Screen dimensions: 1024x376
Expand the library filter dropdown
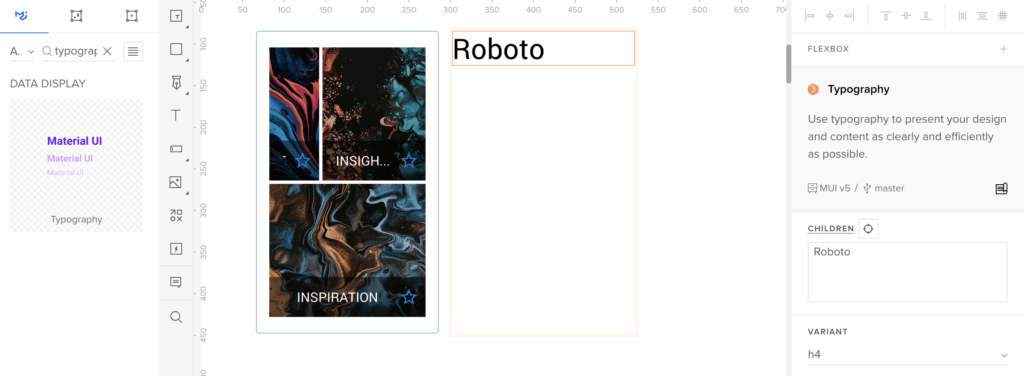click(x=22, y=52)
